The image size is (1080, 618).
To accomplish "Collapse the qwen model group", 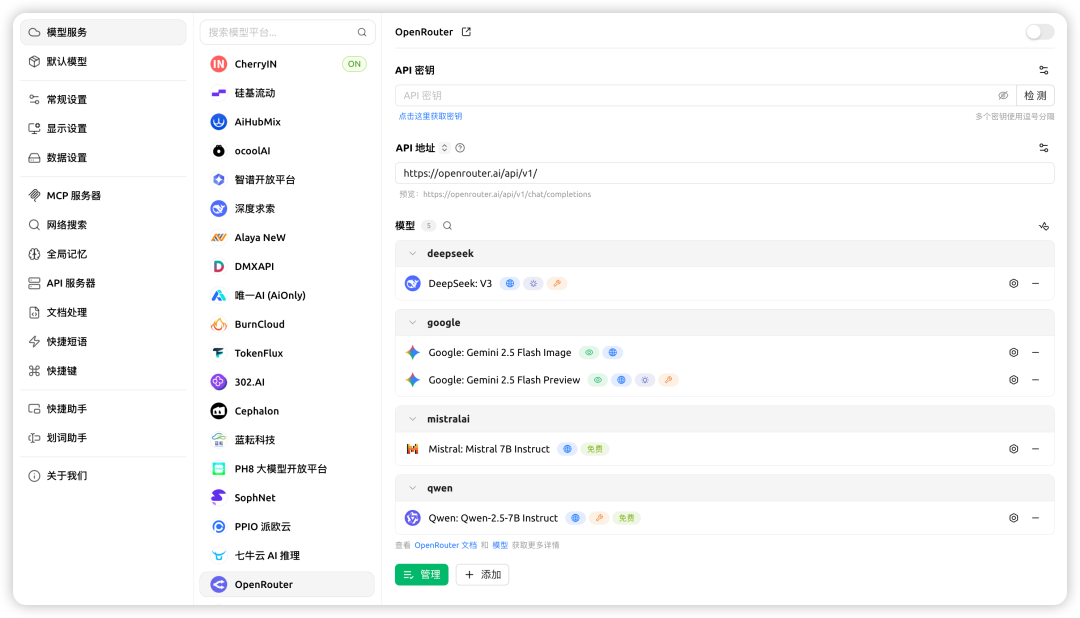I will [413, 488].
